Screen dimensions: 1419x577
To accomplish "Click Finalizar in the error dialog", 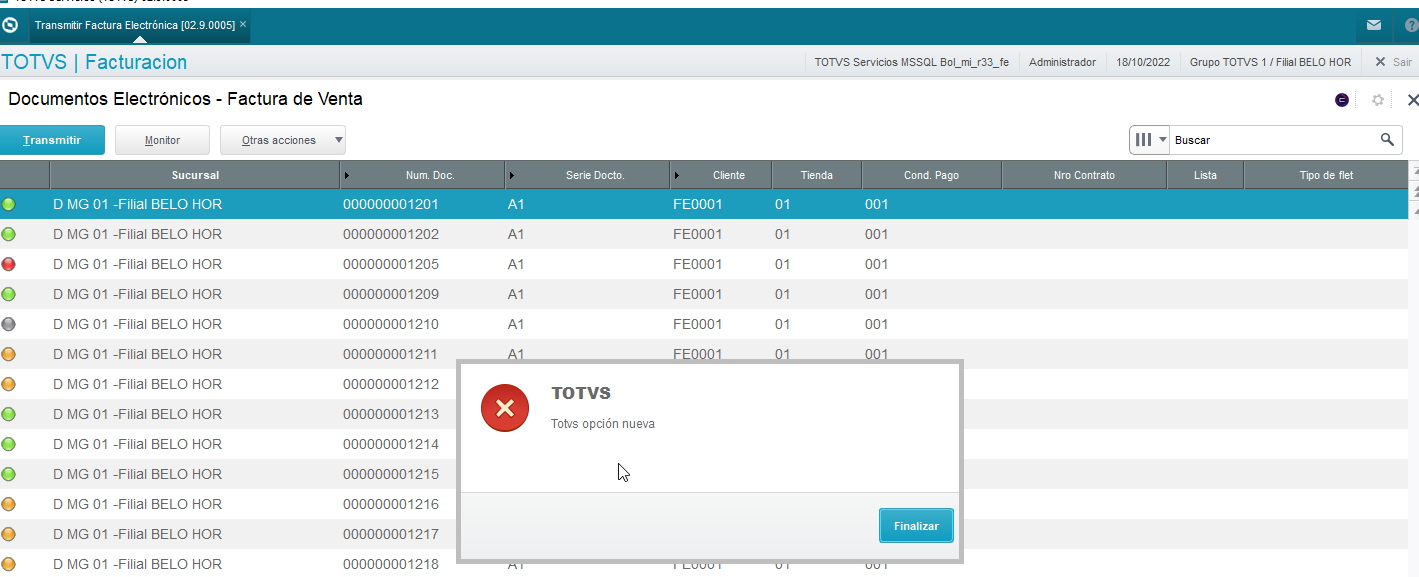I will (x=916, y=525).
